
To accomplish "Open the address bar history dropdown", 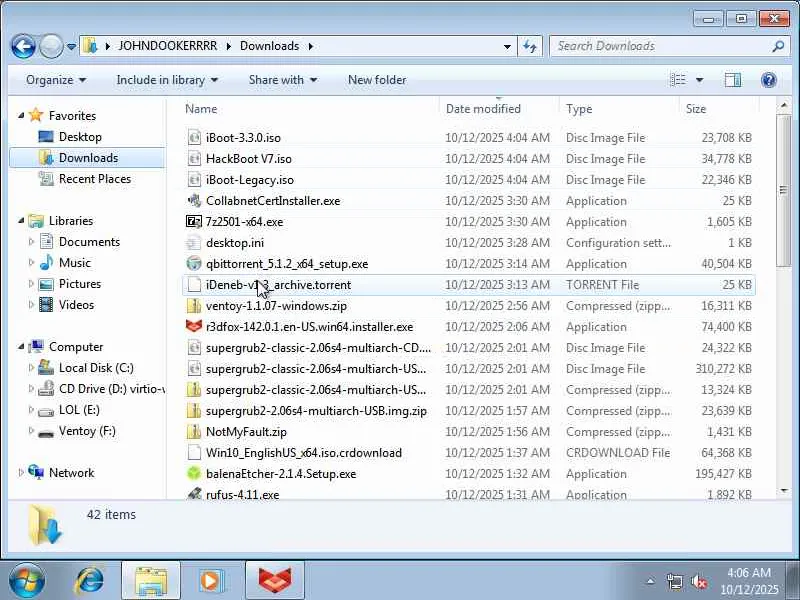I will (x=507, y=46).
